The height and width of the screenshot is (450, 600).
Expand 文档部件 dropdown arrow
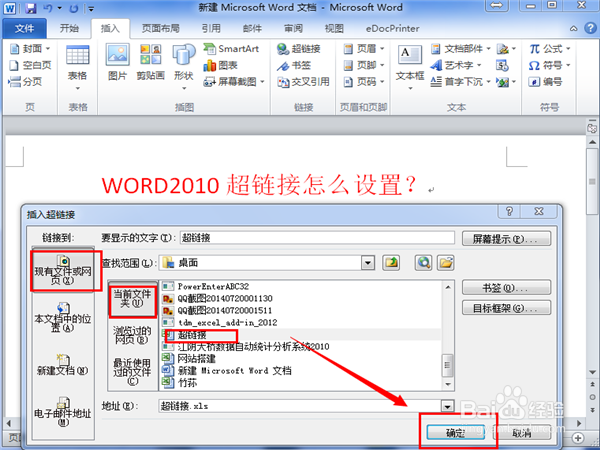point(488,49)
